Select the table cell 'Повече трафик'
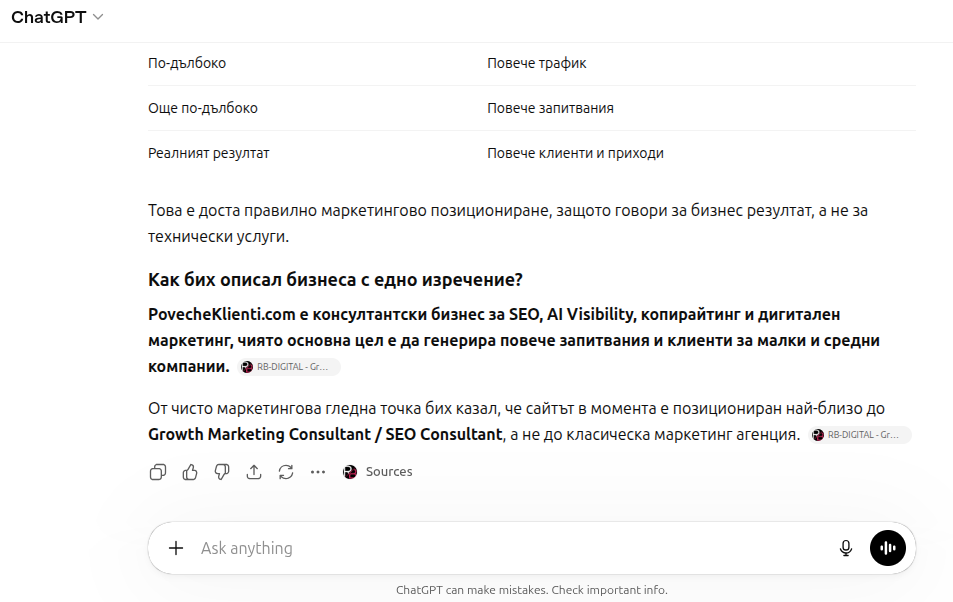The width and height of the screenshot is (953, 602). [537, 63]
